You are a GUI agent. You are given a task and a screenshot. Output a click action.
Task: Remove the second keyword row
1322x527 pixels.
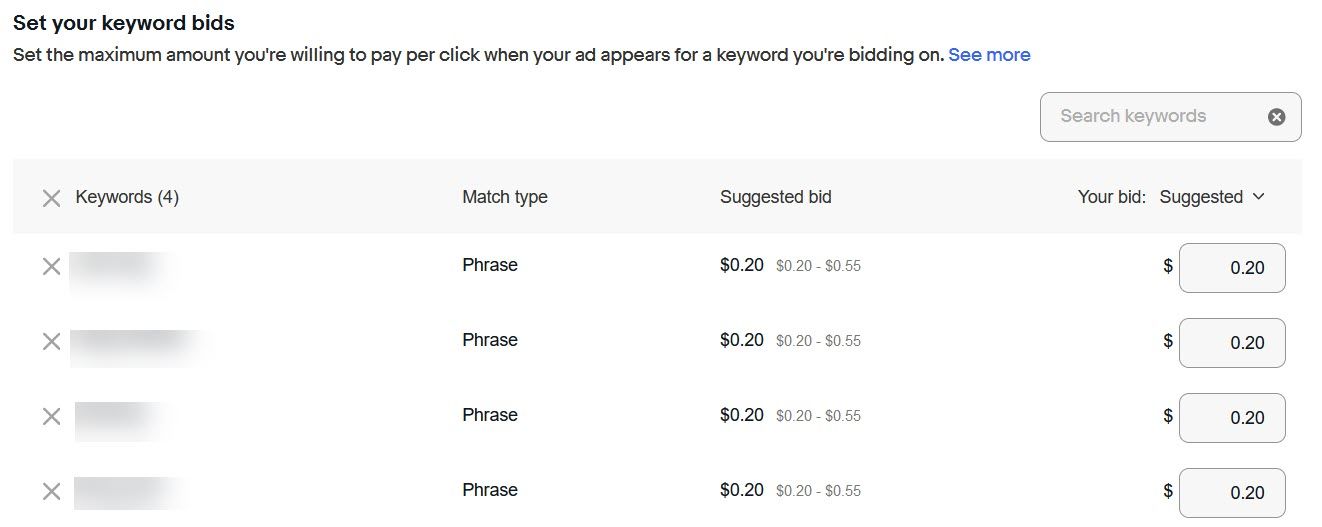click(51, 341)
